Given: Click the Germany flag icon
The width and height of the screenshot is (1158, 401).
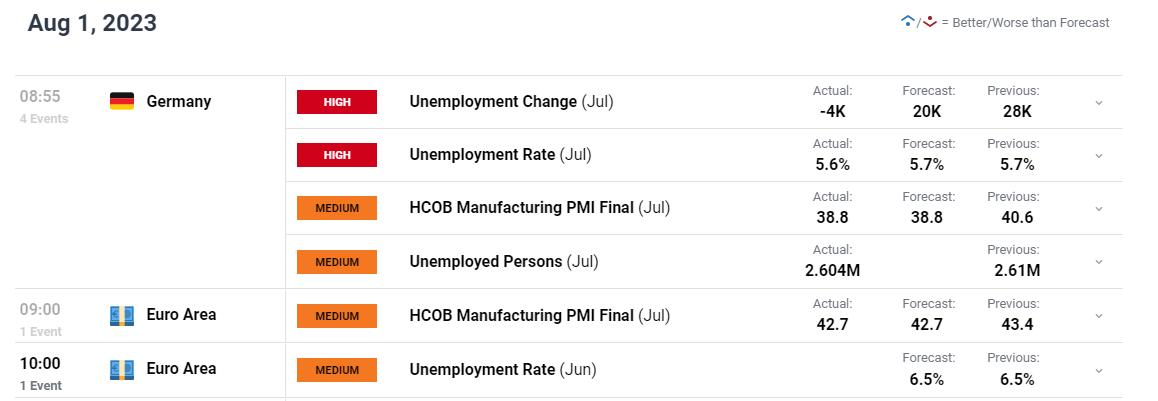Looking at the screenshot, I should point(122,101).
